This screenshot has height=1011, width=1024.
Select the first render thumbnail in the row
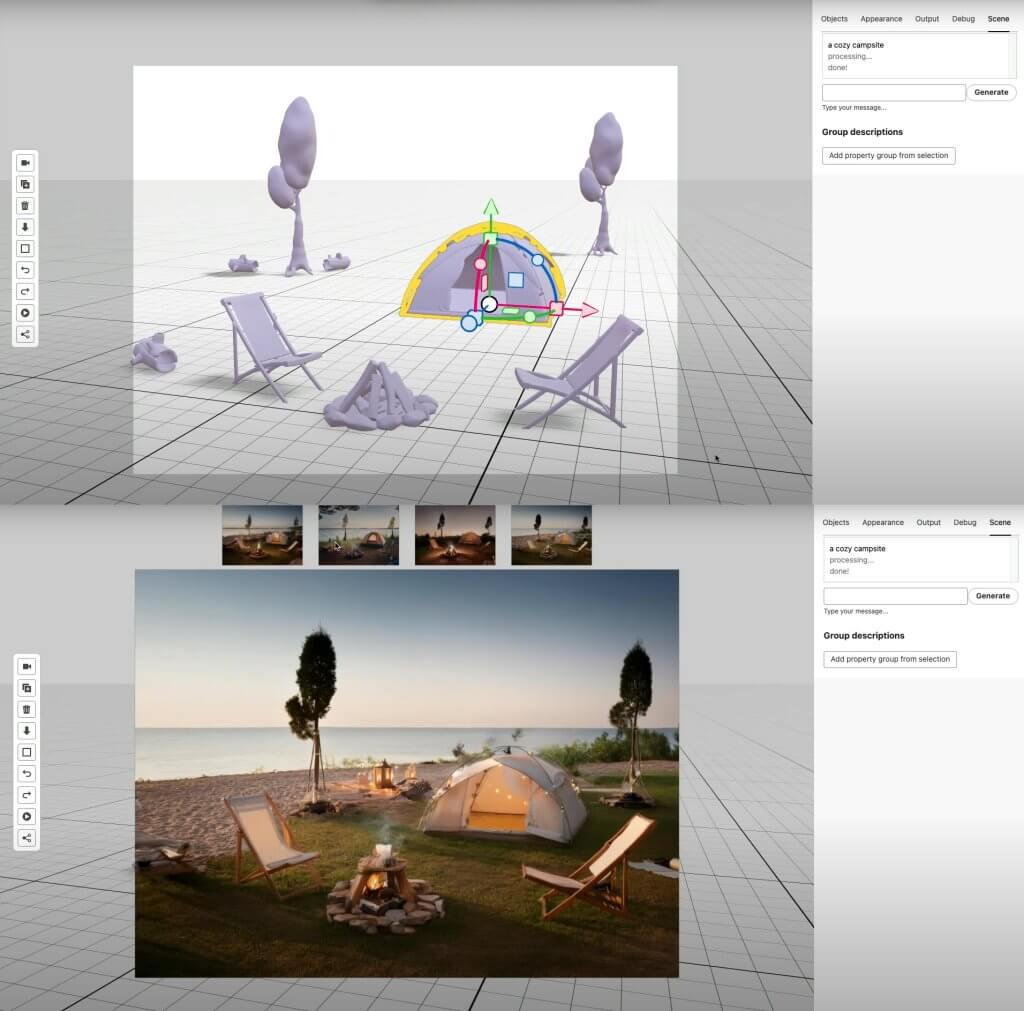pyautogui.click(x=262, y=535)
